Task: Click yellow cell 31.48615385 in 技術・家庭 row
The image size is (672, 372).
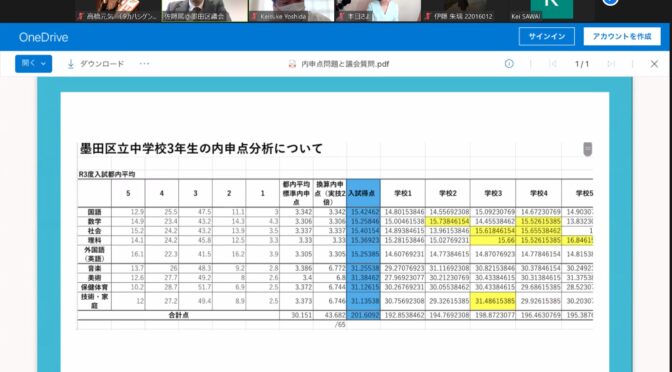Action: (x=493, y=301)
